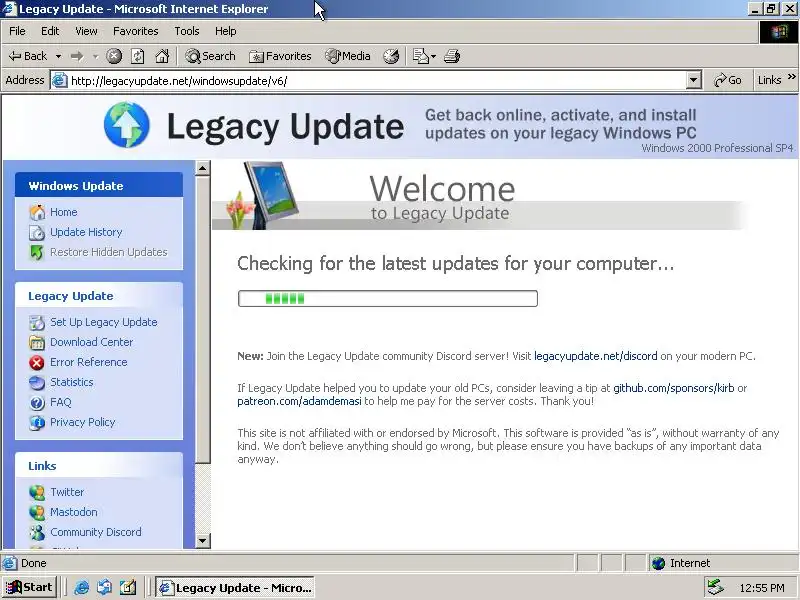Open the Mastodon link
Image resolution: width=800 pixels, height=600 pixels.
[73, 512]
